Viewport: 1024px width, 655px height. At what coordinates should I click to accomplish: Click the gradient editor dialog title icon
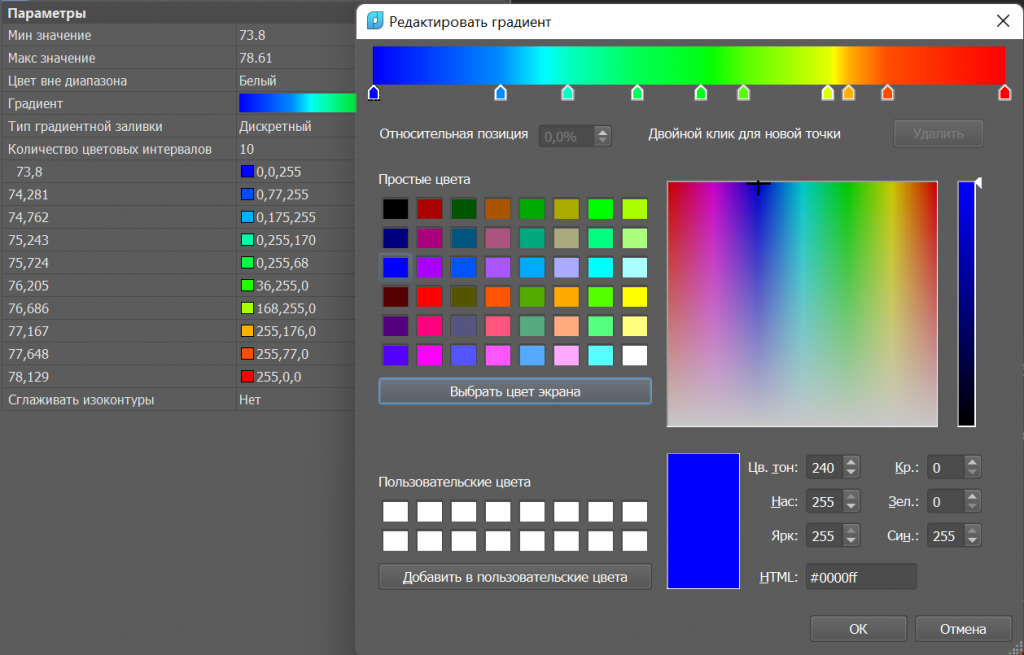point(375,21)
